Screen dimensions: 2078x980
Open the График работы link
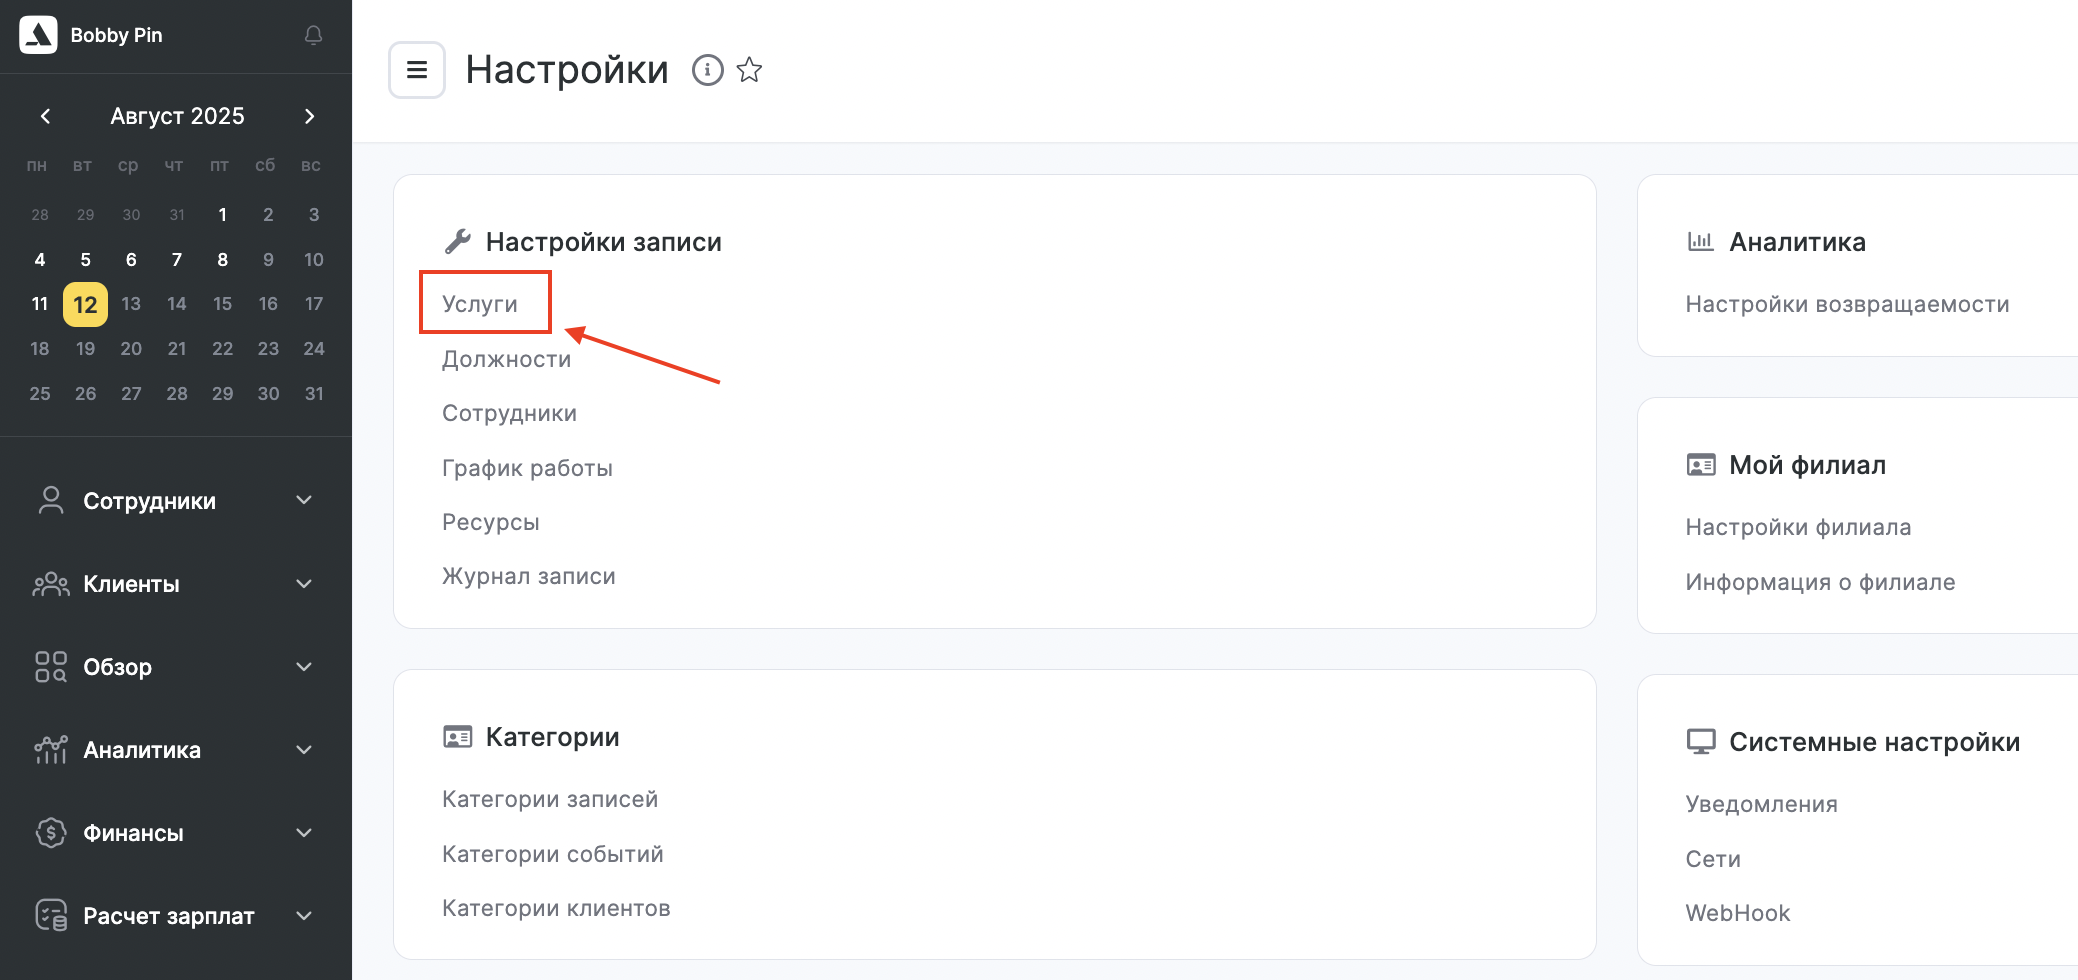click(x=527, y=468)
